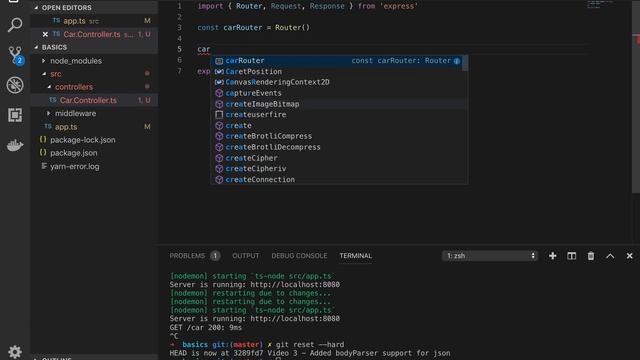The width and height of the screenshot is (640, 360).
Task: Open yarn-error.log file
Action: 94,167
